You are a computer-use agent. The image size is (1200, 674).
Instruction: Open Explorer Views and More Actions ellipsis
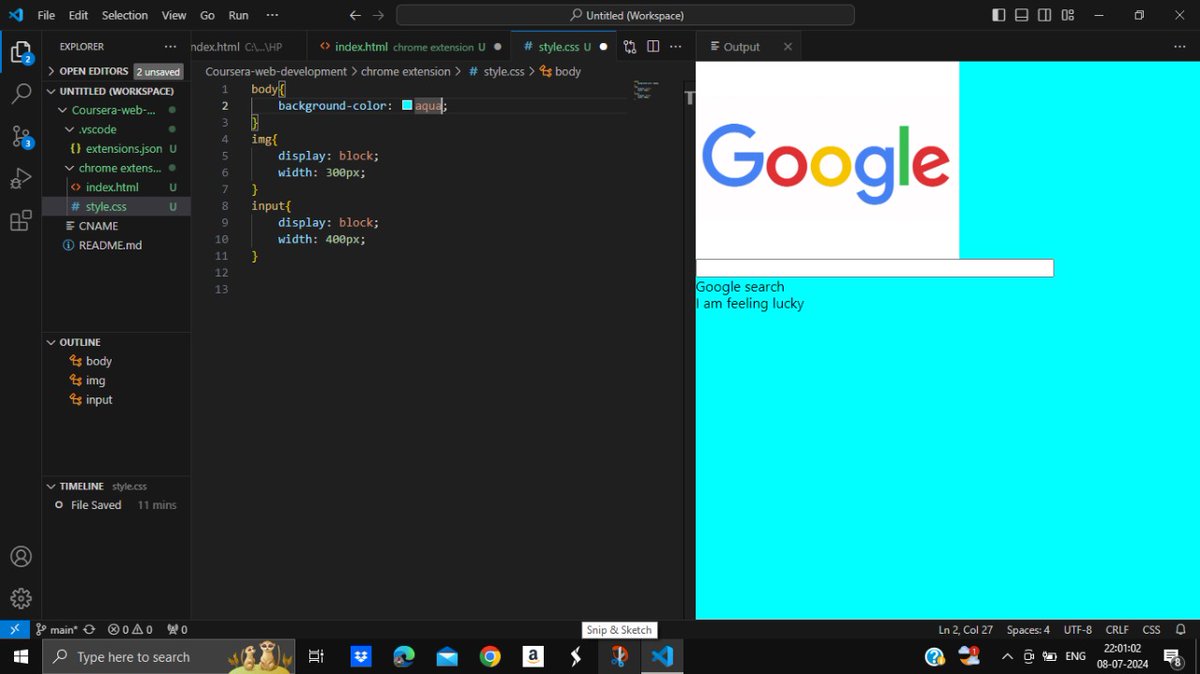point(170,47)
